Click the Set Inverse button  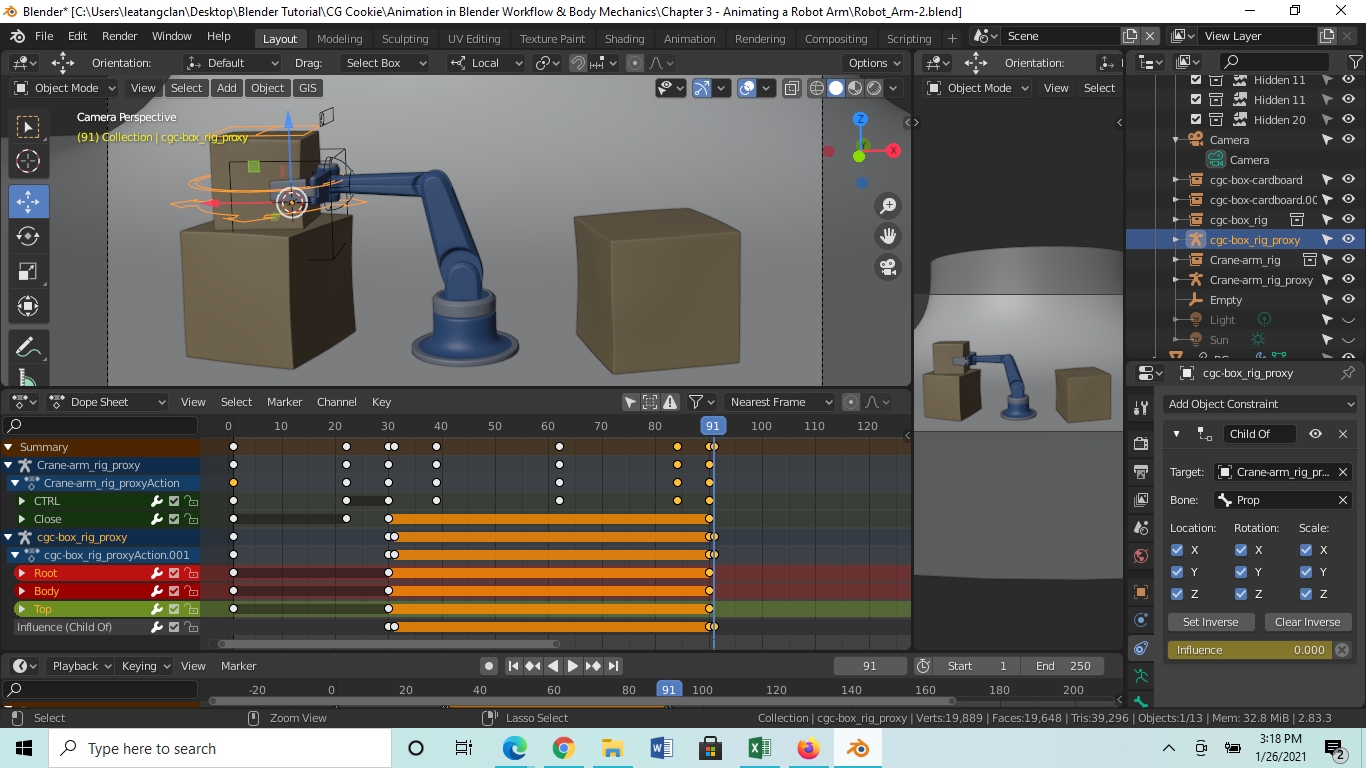coord(1210,622)
